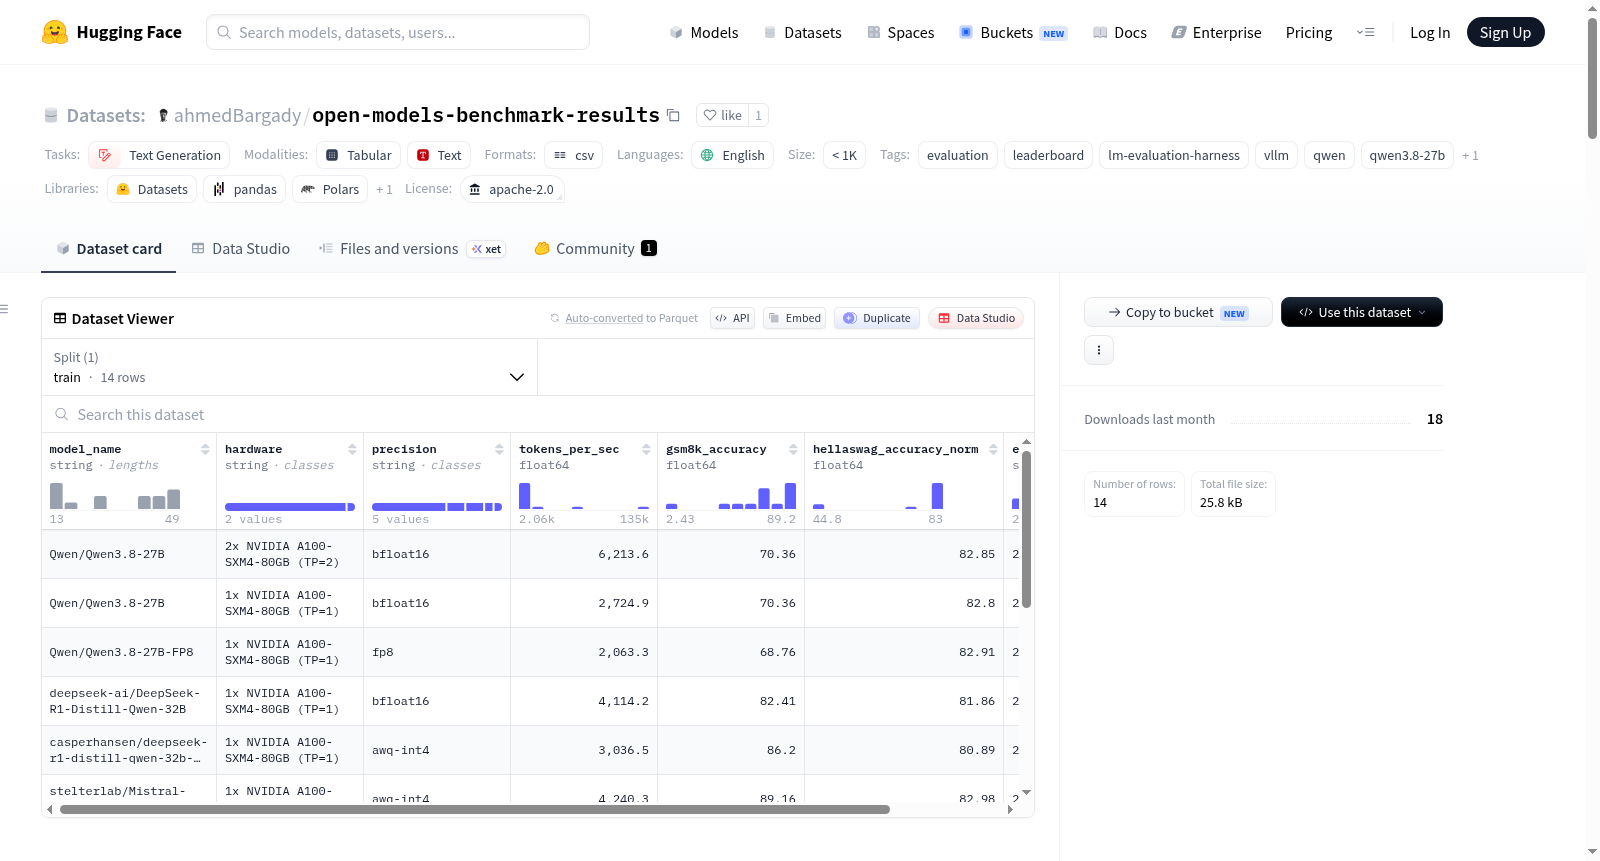Viewport: 1600px width, 861px height.
Task: Open the Use this dataset dropdown
Action: (1361, 312)
